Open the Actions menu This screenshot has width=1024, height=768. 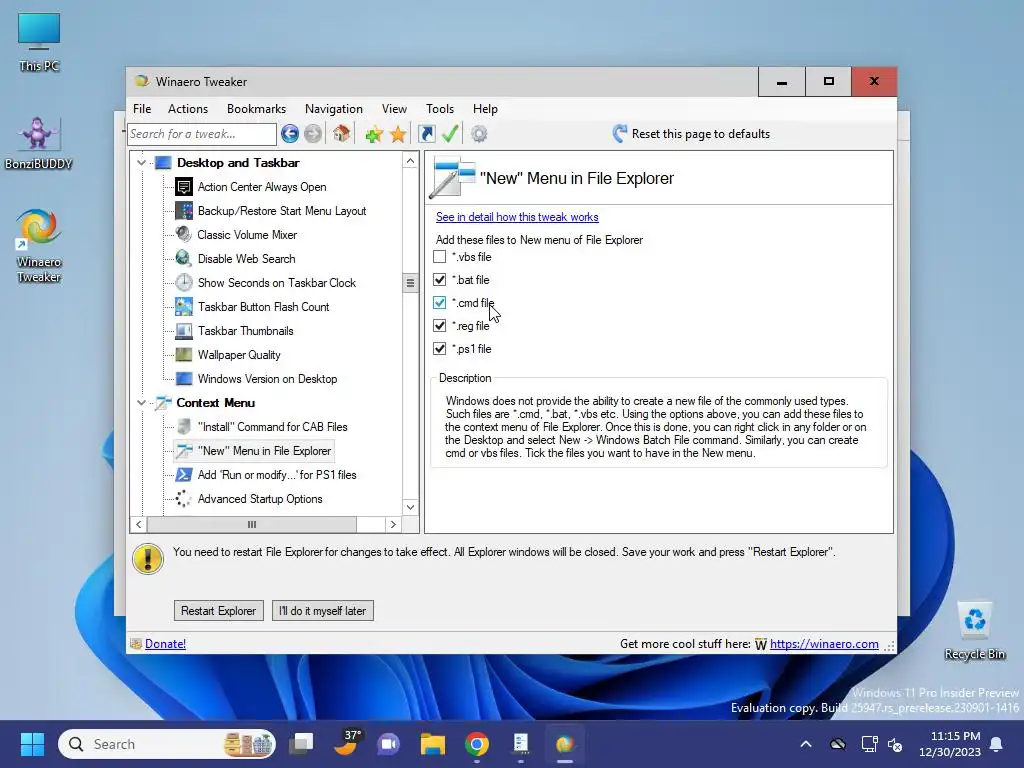point(188,108)
